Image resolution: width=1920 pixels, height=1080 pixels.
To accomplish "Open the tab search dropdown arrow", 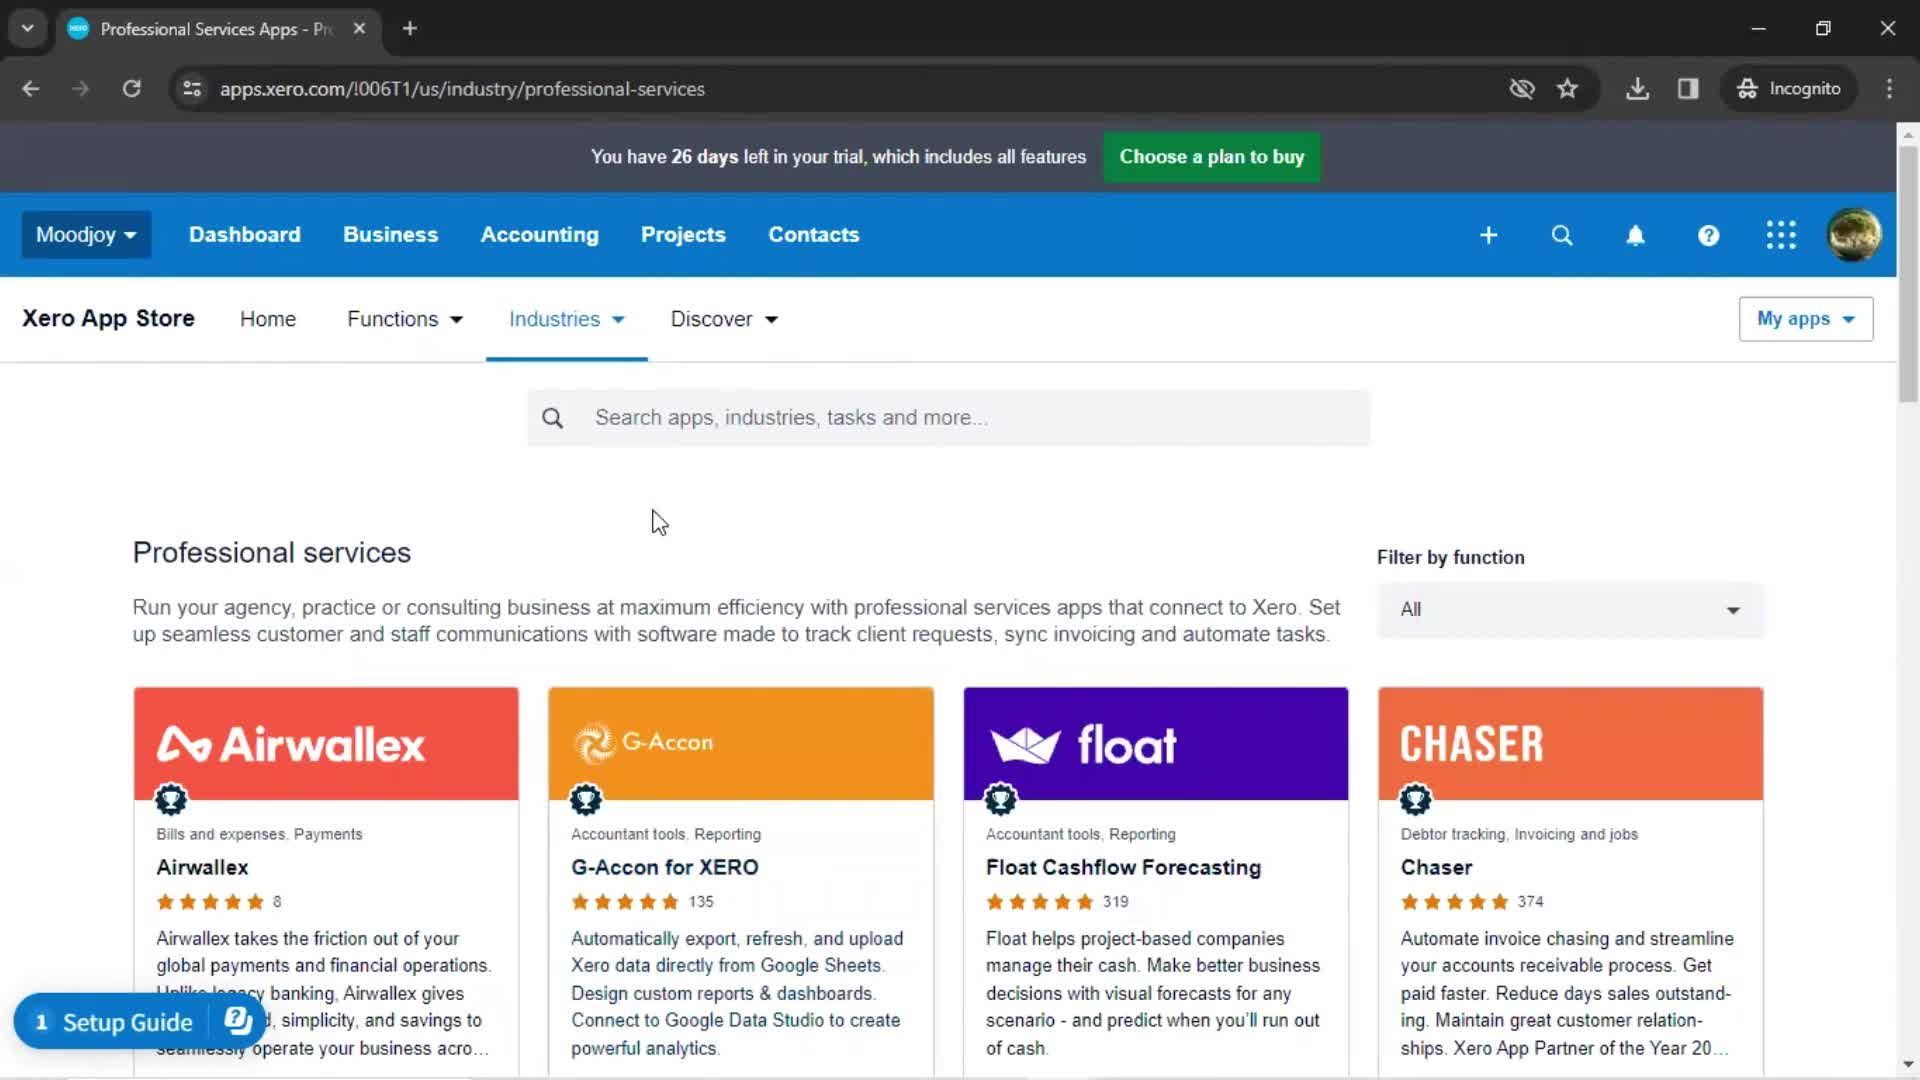I will 28,28.
